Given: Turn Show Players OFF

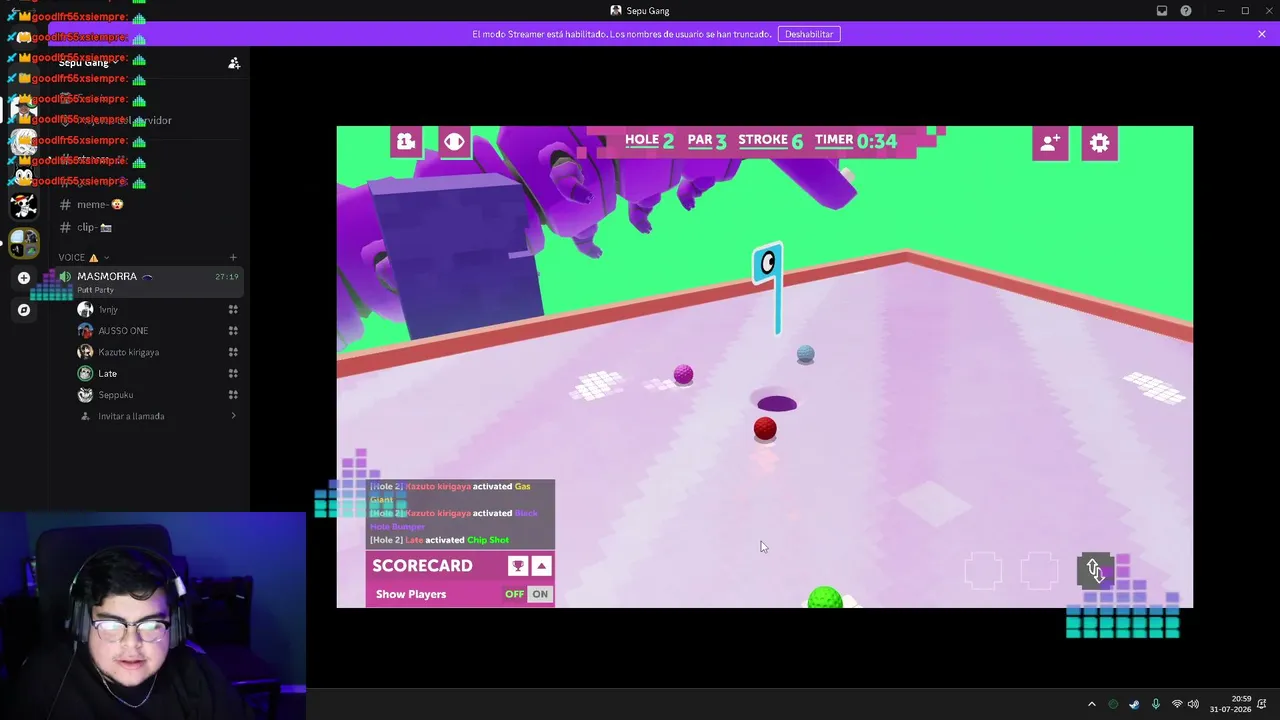Looking at the screenshot, I should coord(514,594).
